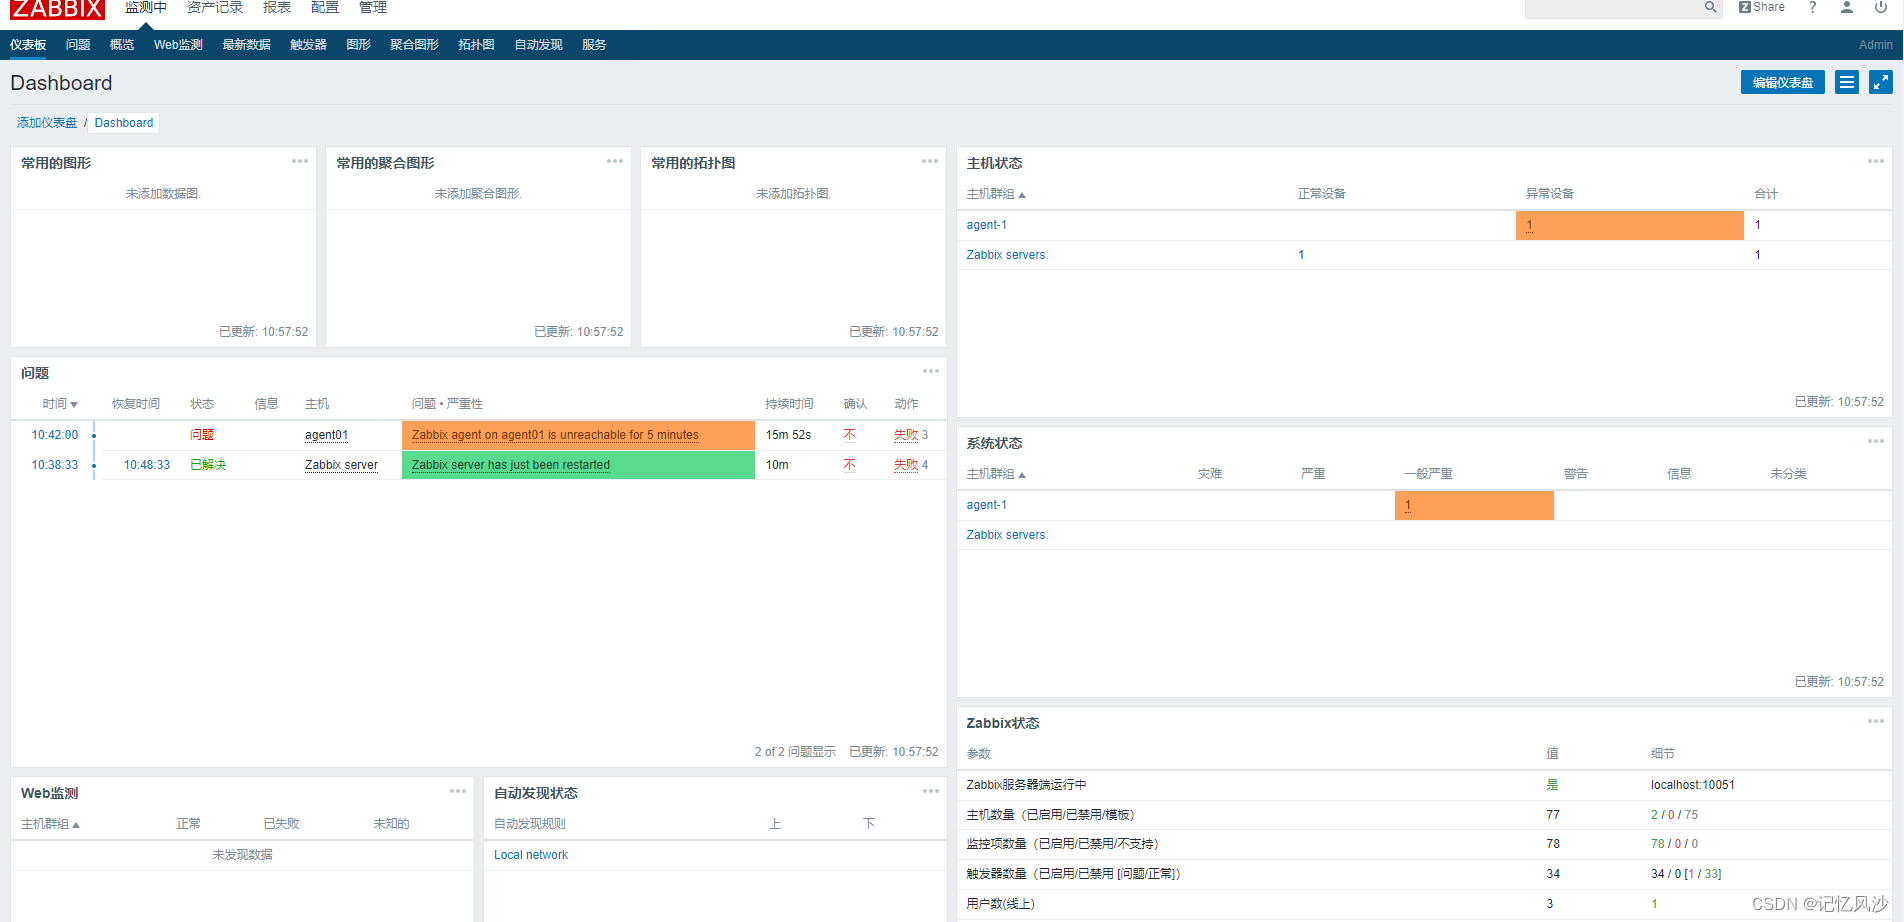Open the dashboard list menu icon

(1847, 83)
